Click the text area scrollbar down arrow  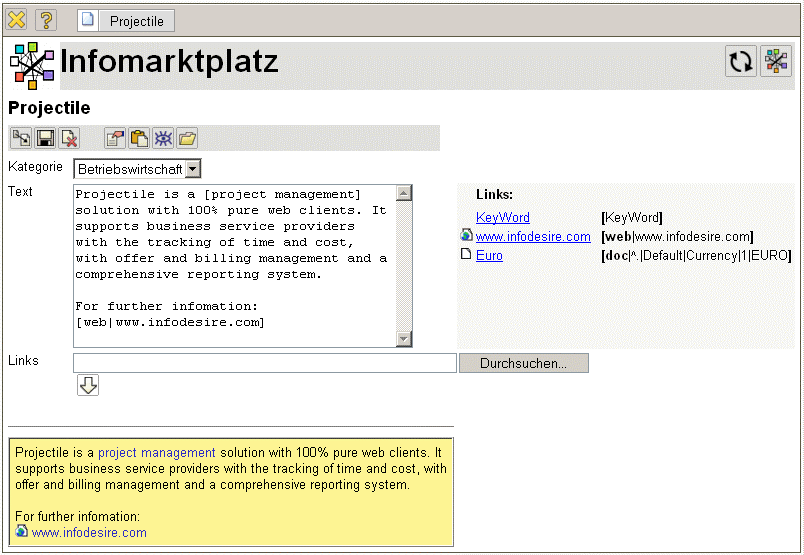(x=404, y=340)
